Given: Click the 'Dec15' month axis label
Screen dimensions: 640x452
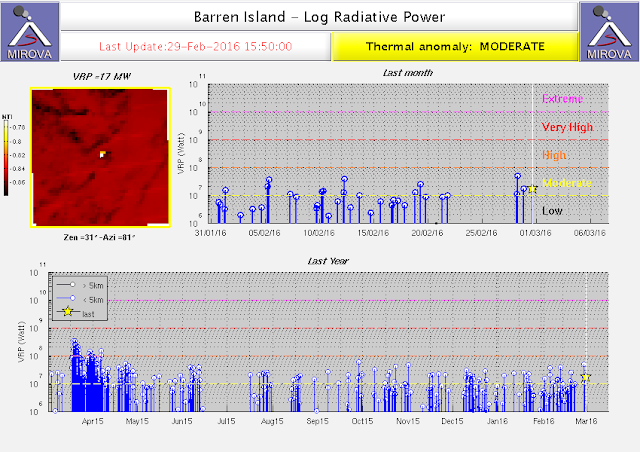Looking at the screenshot, I should 452,421.
